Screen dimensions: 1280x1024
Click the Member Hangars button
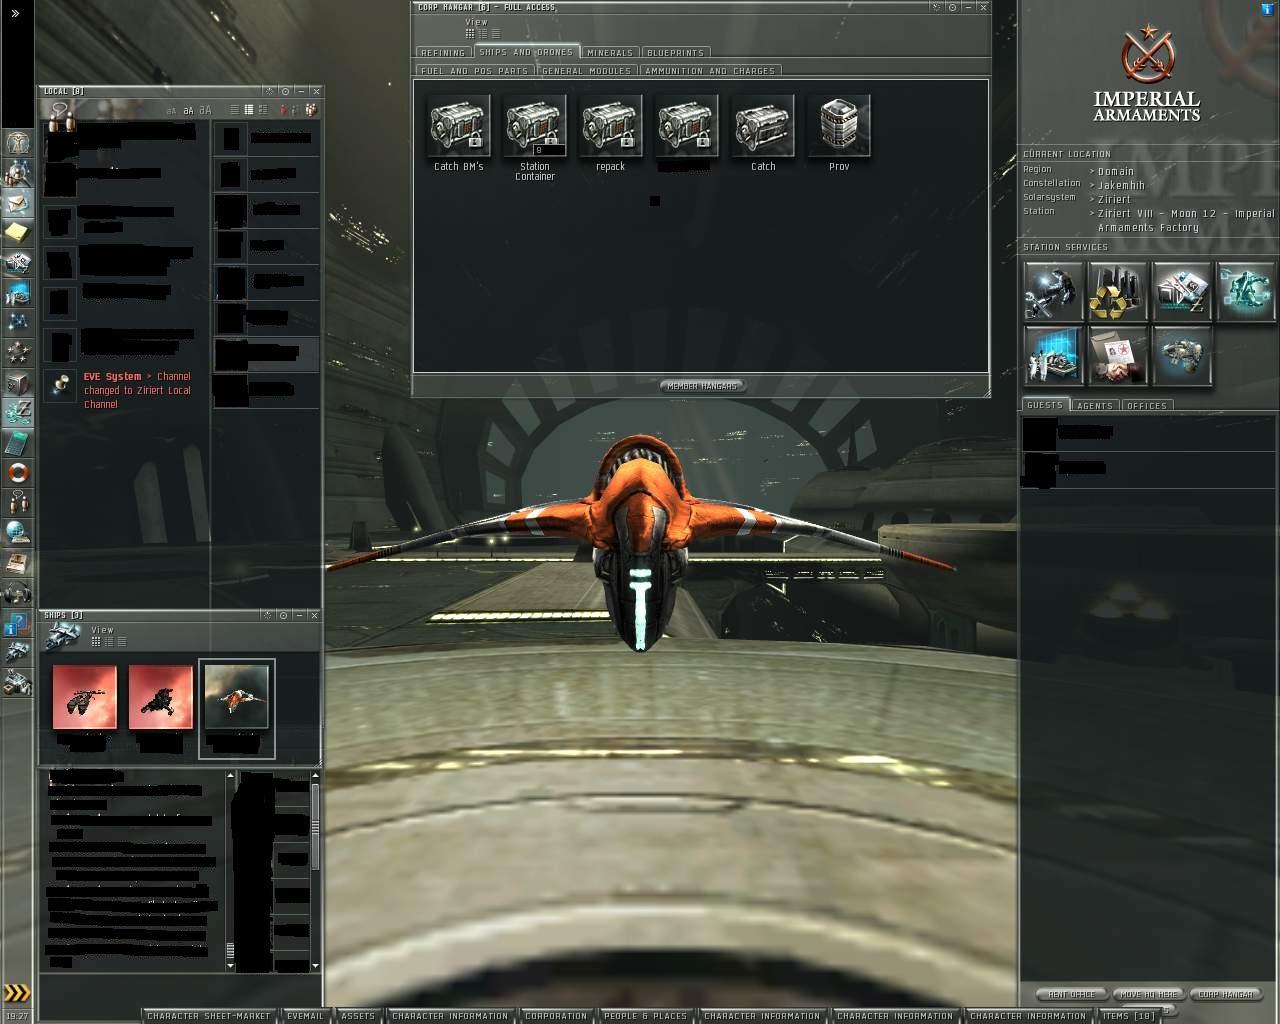702,386
